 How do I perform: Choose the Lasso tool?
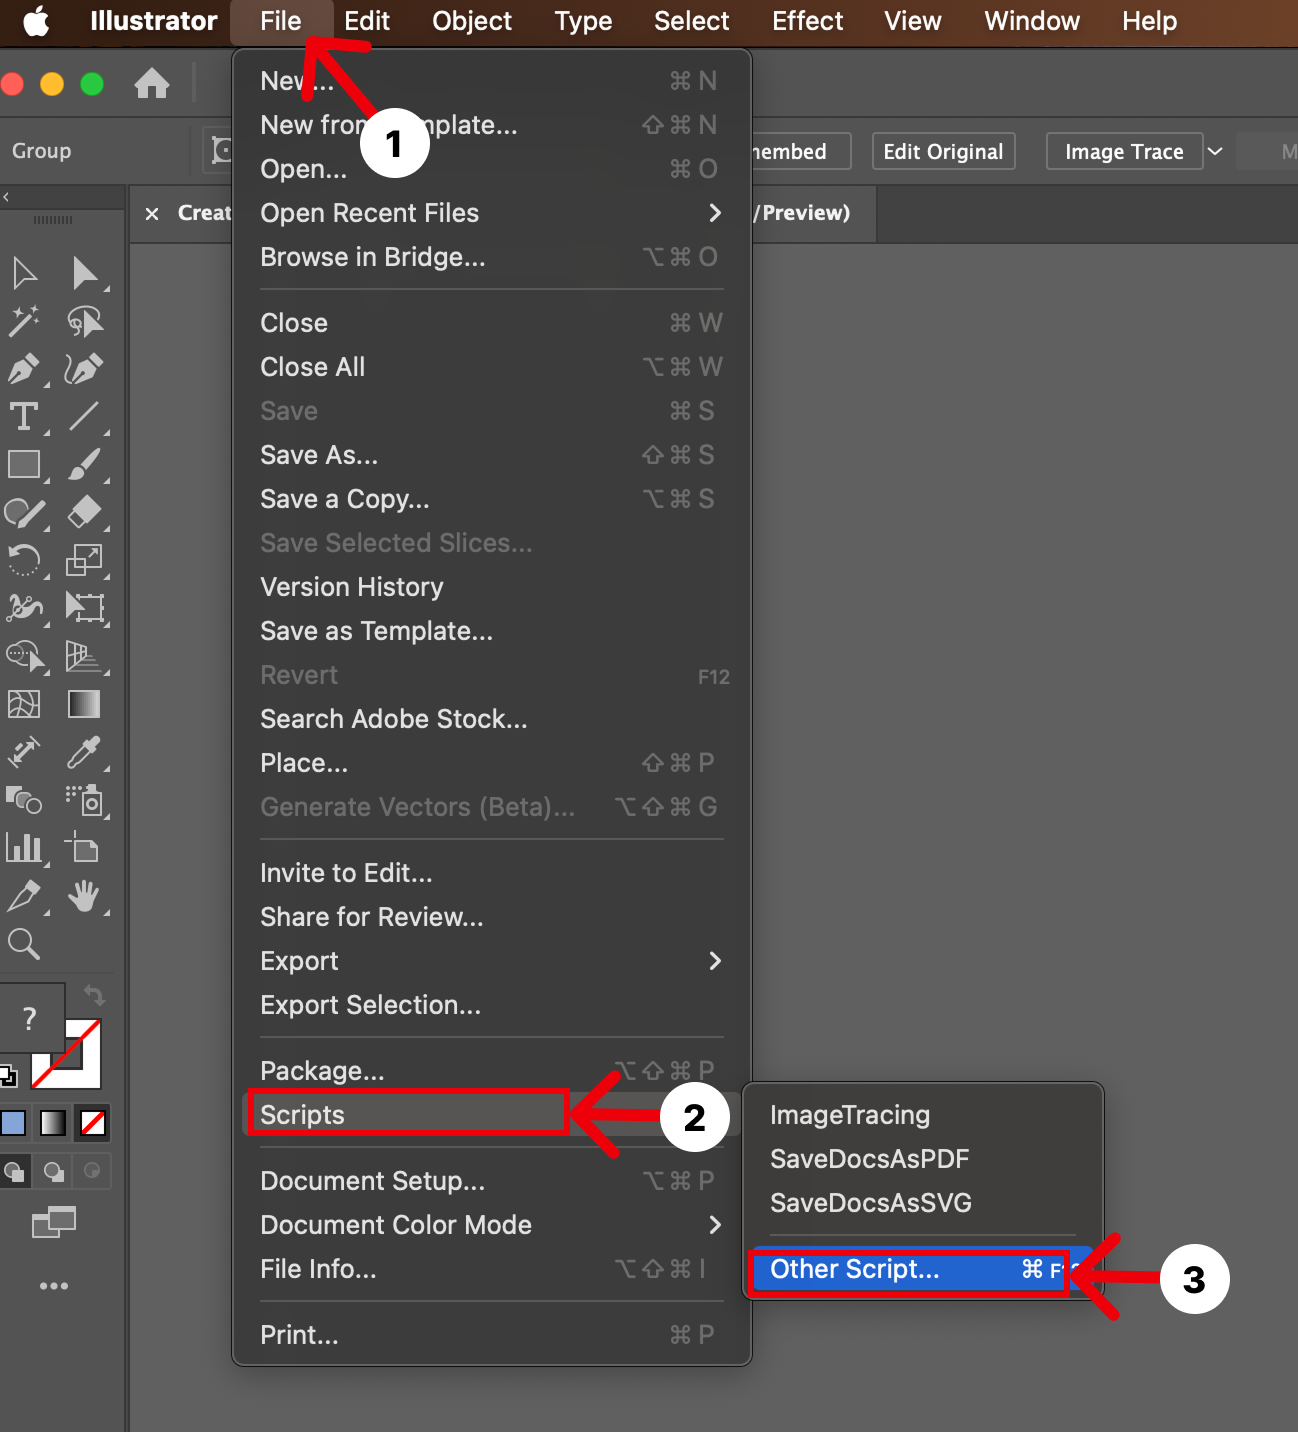[x=84, y=321]
